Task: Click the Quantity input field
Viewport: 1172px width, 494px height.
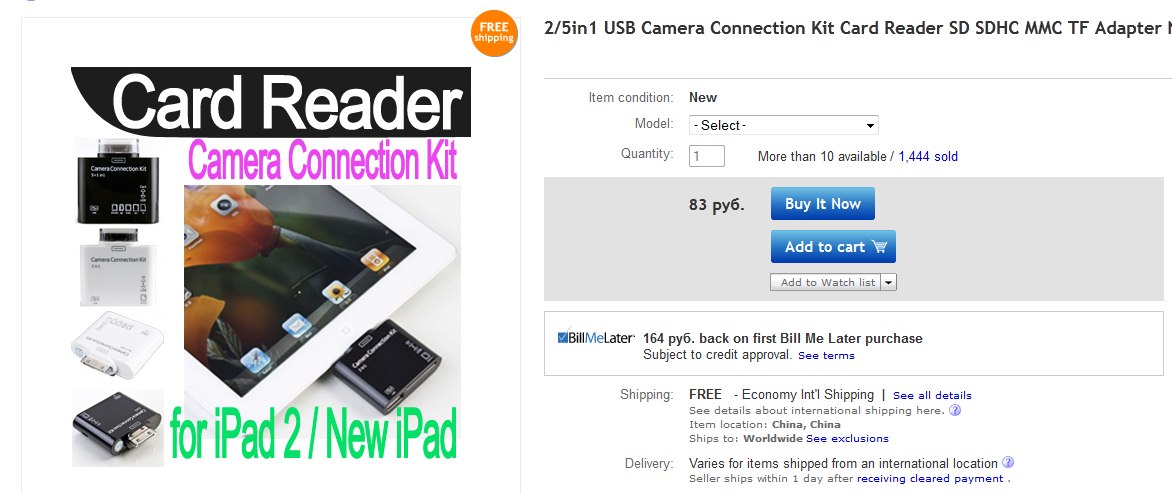Action: coord(706,156)
